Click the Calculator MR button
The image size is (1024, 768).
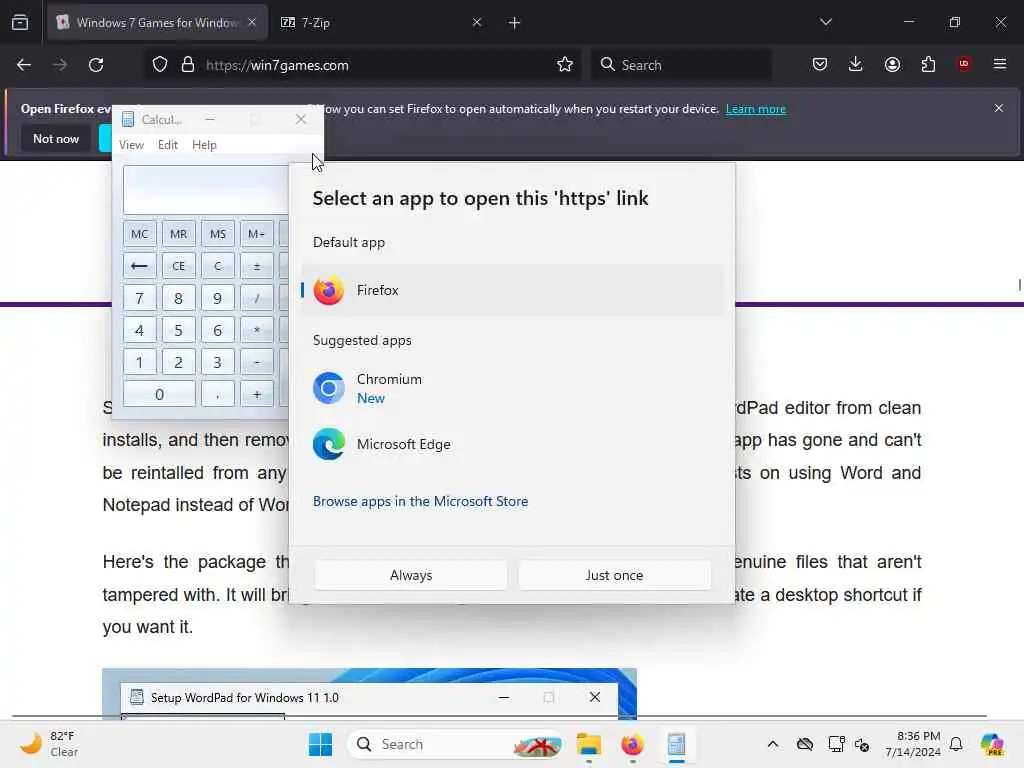point(178,234)
